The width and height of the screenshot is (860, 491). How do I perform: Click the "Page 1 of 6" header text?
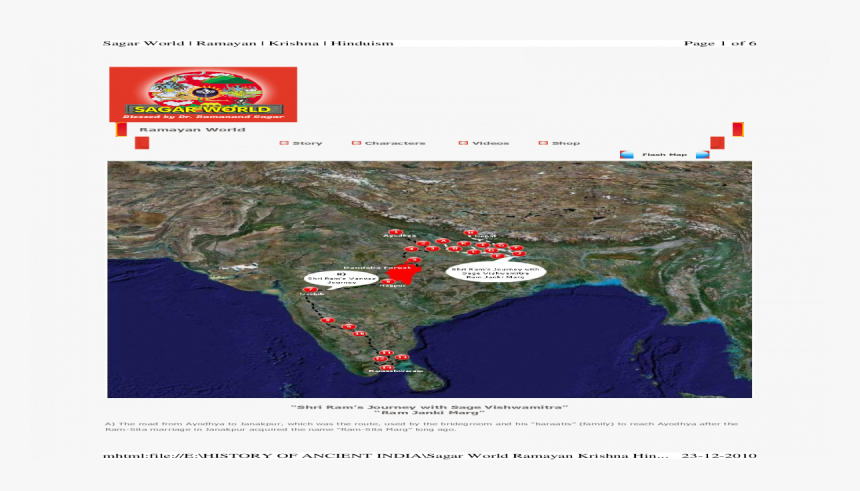[x=720, y=43]
